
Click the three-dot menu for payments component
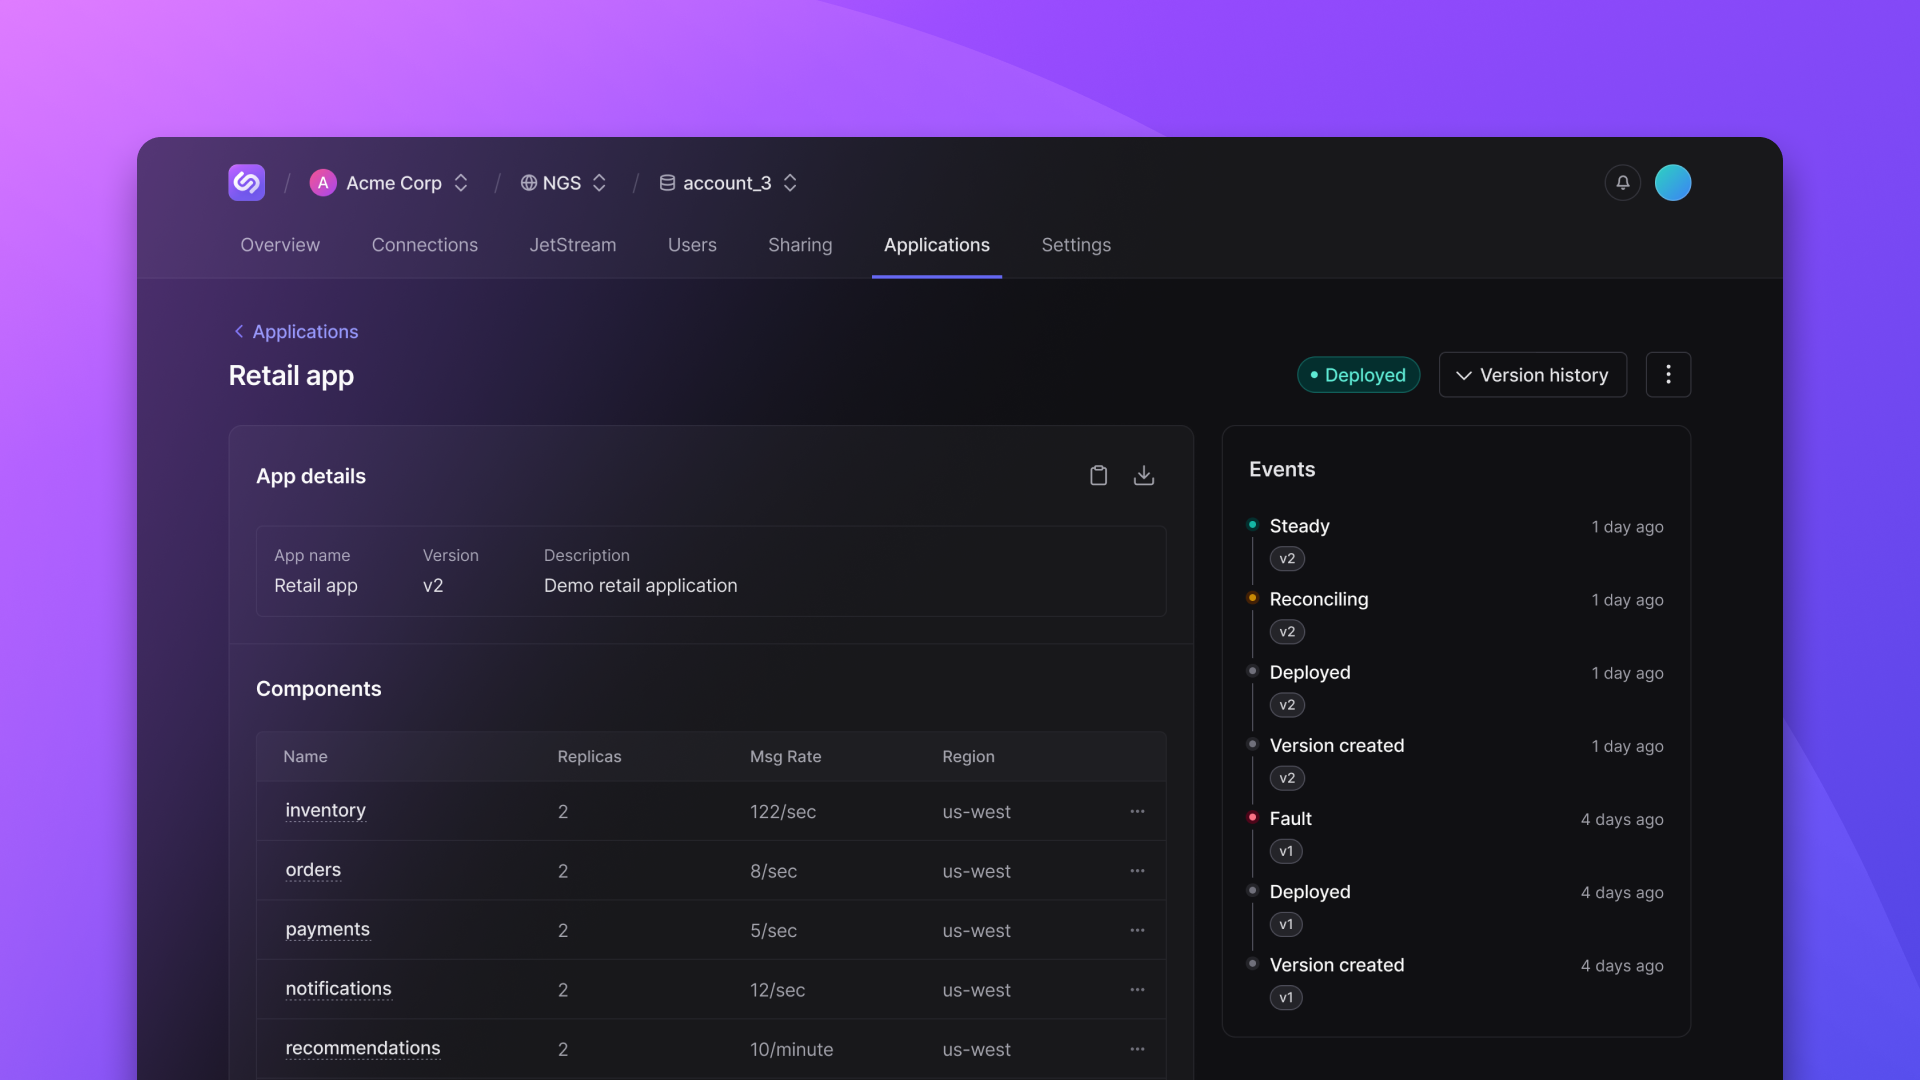pyautogui.click(x=1137, y=930)
